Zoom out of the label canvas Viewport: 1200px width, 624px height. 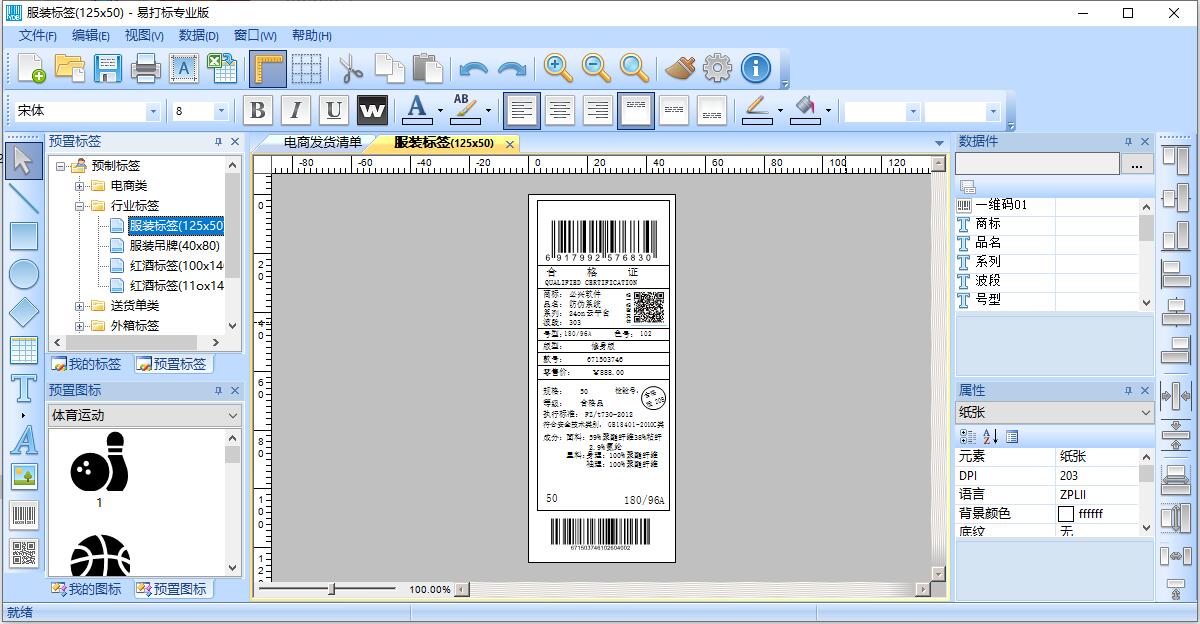[x=596, y=68]
